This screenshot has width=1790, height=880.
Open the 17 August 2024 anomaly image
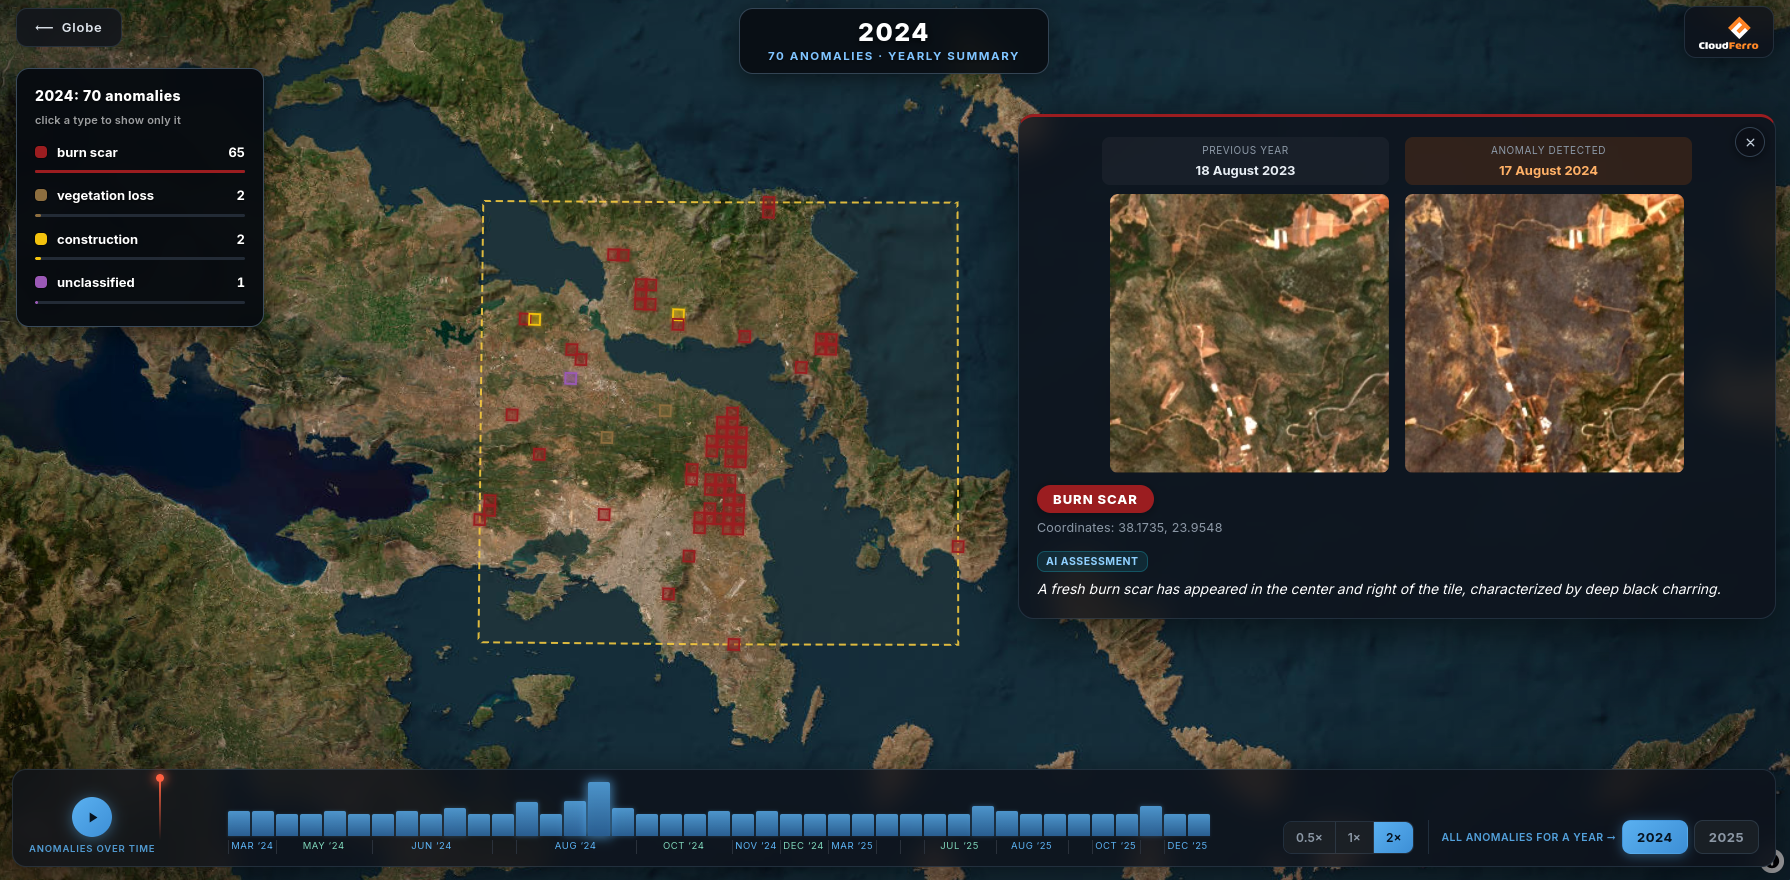pyautogui.click(x=1544, y=333)
